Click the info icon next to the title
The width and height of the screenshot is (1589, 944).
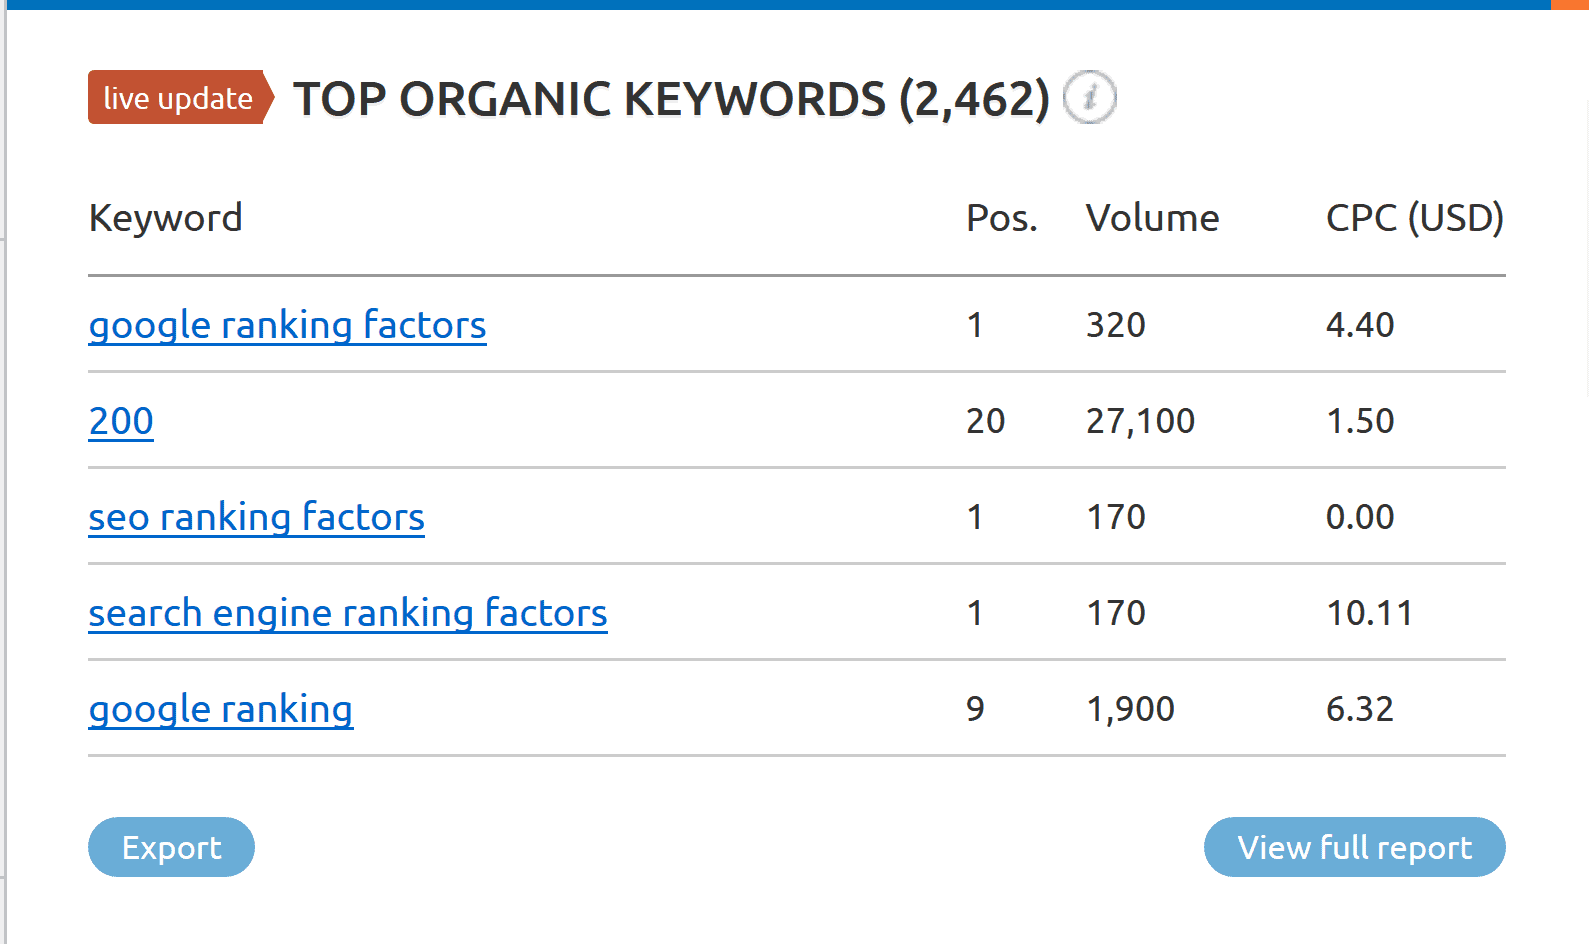tap(1089, 97)
